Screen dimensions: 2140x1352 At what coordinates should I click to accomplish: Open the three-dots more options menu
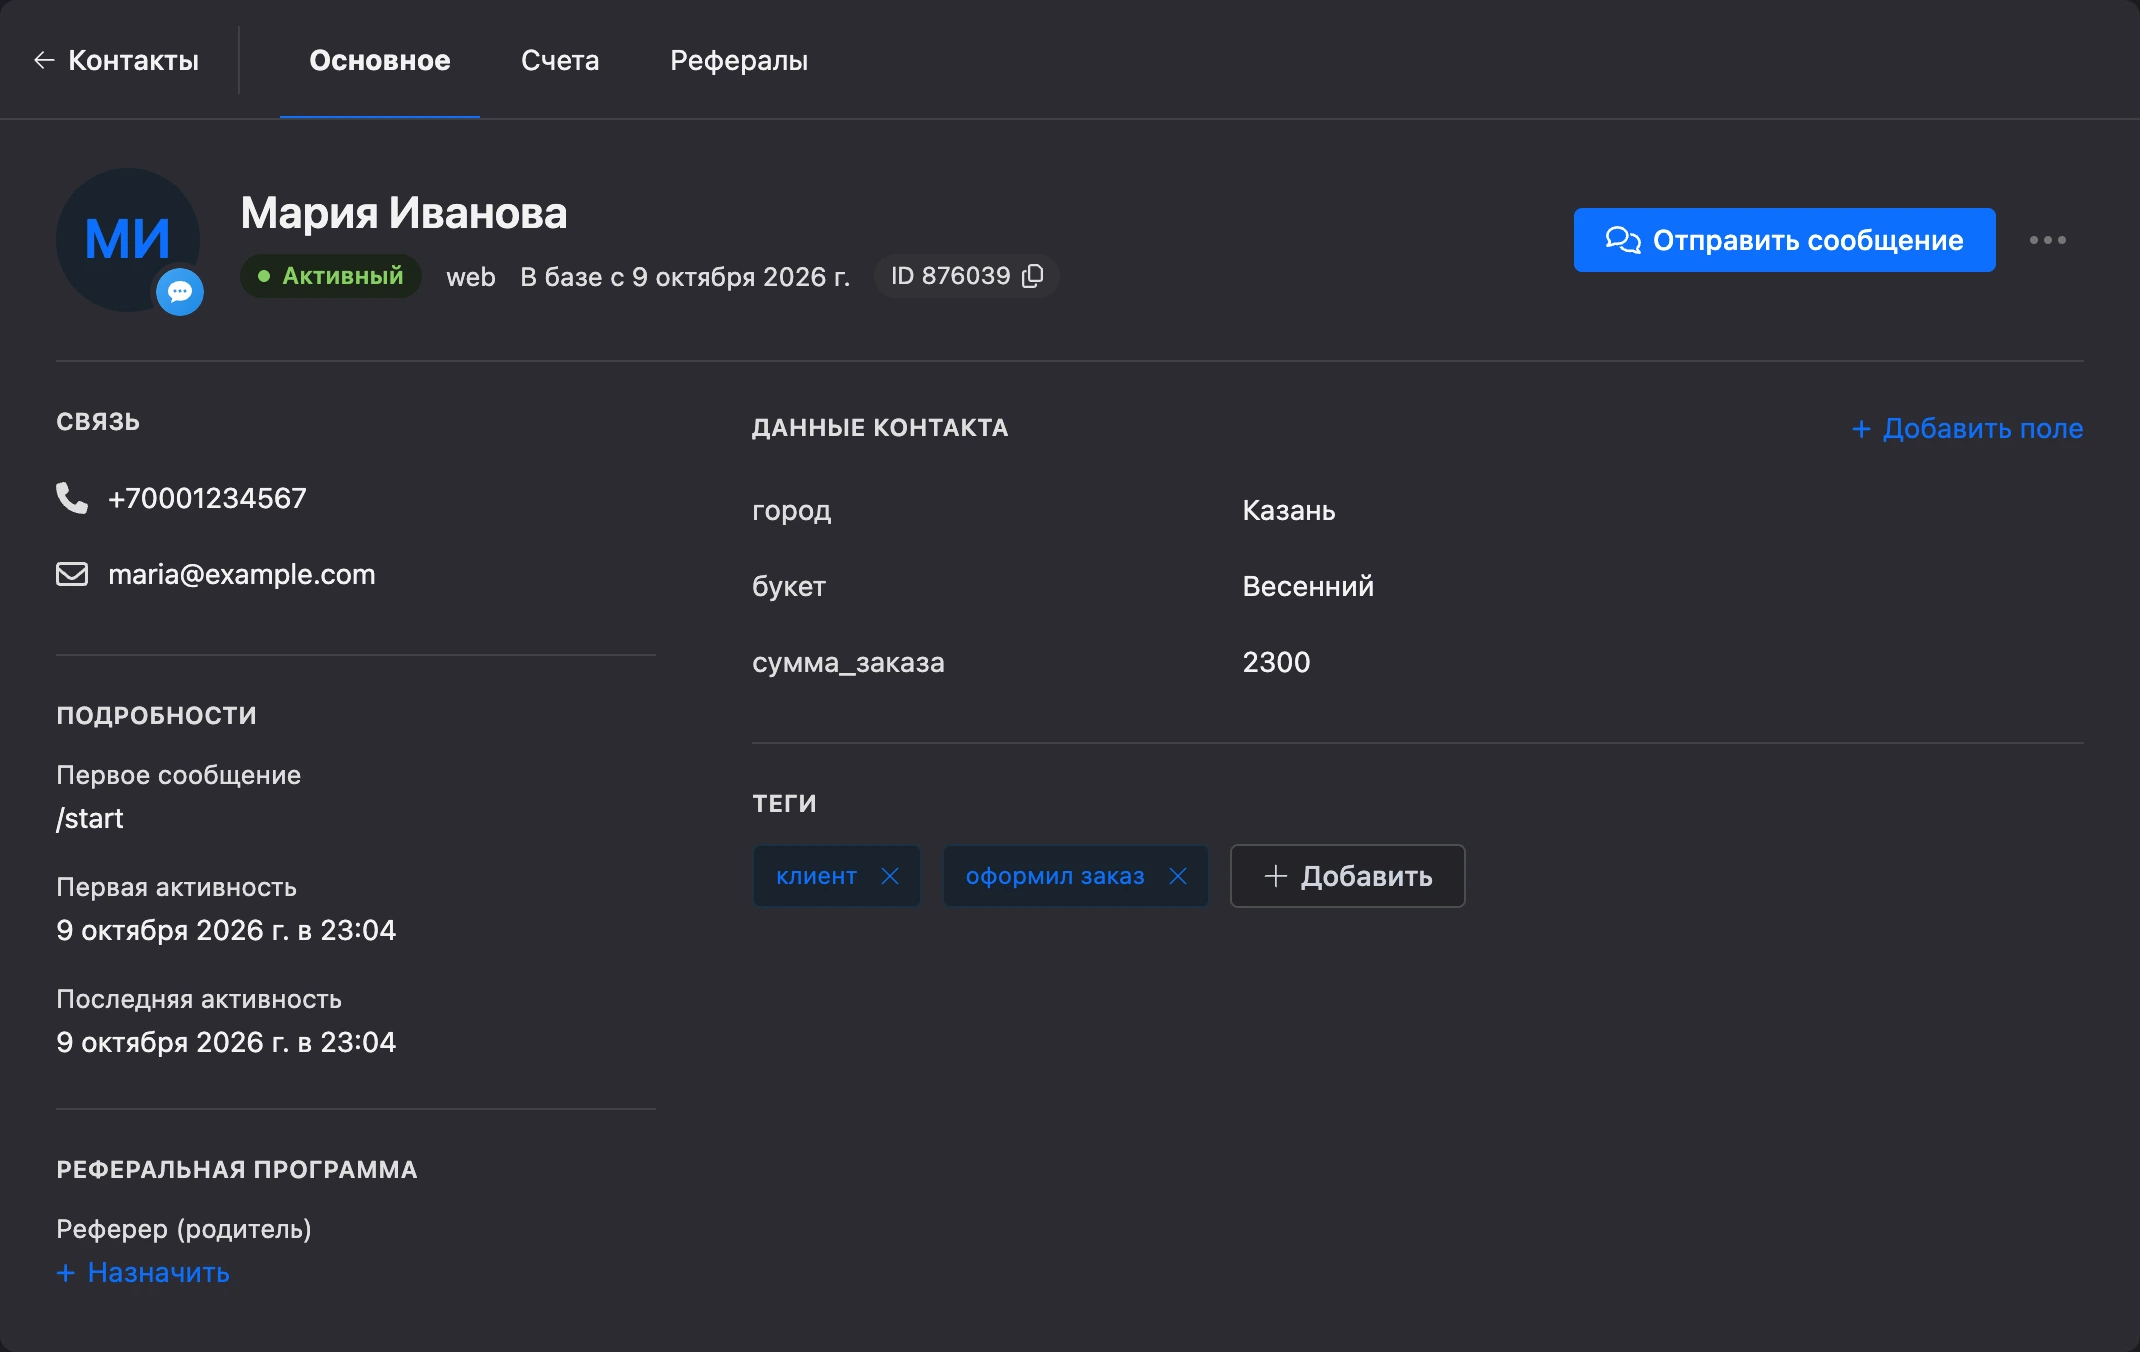[2047, 240]
